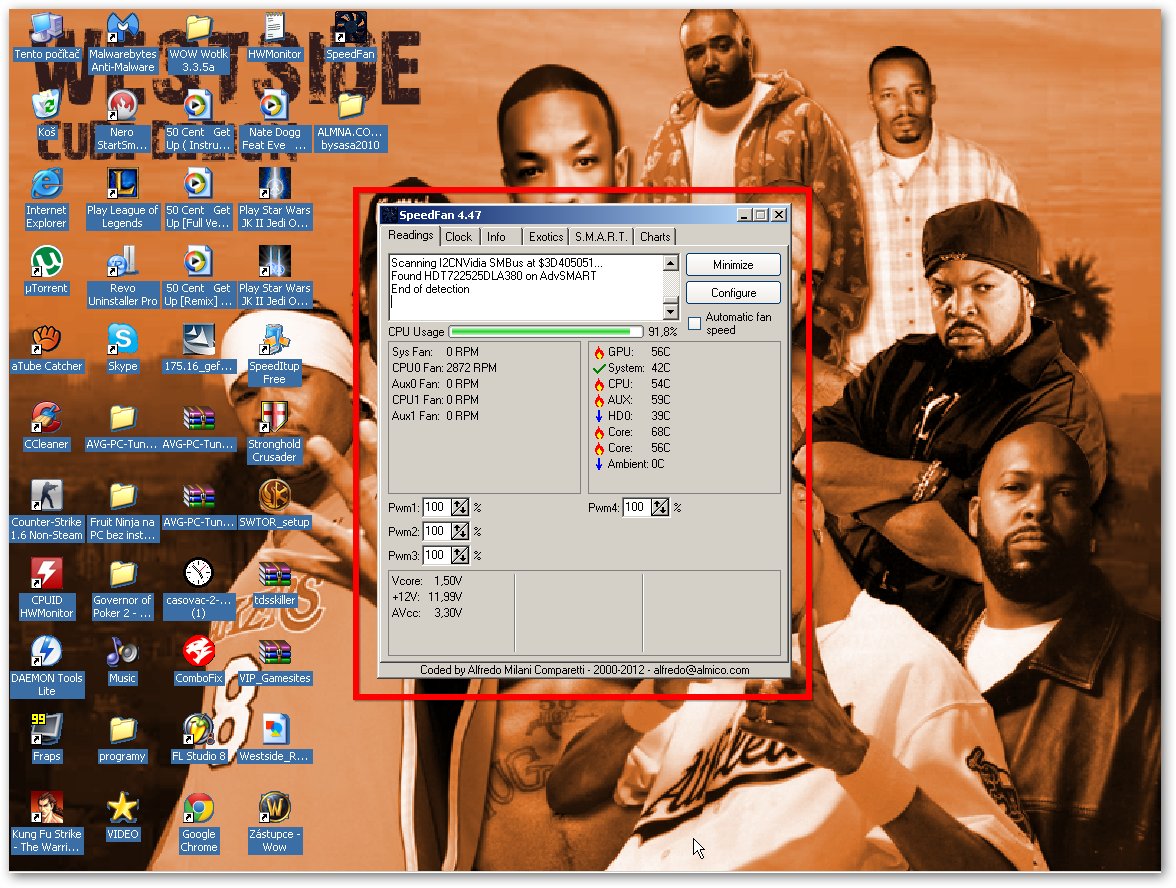Screen dimensions: 1176x888
Task: Open the tdsskiller archive
Action: pos(274,583)
